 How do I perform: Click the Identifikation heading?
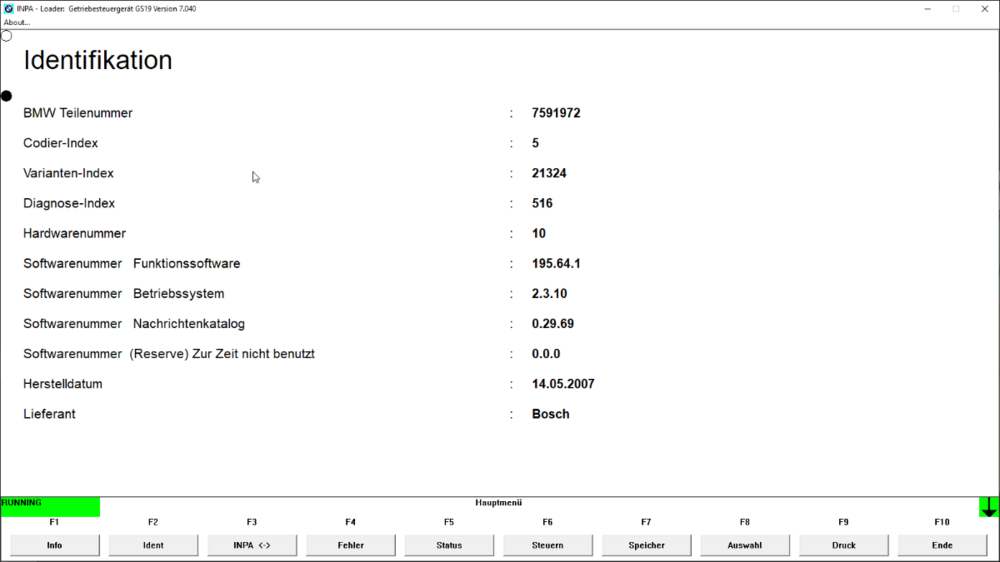98,61
